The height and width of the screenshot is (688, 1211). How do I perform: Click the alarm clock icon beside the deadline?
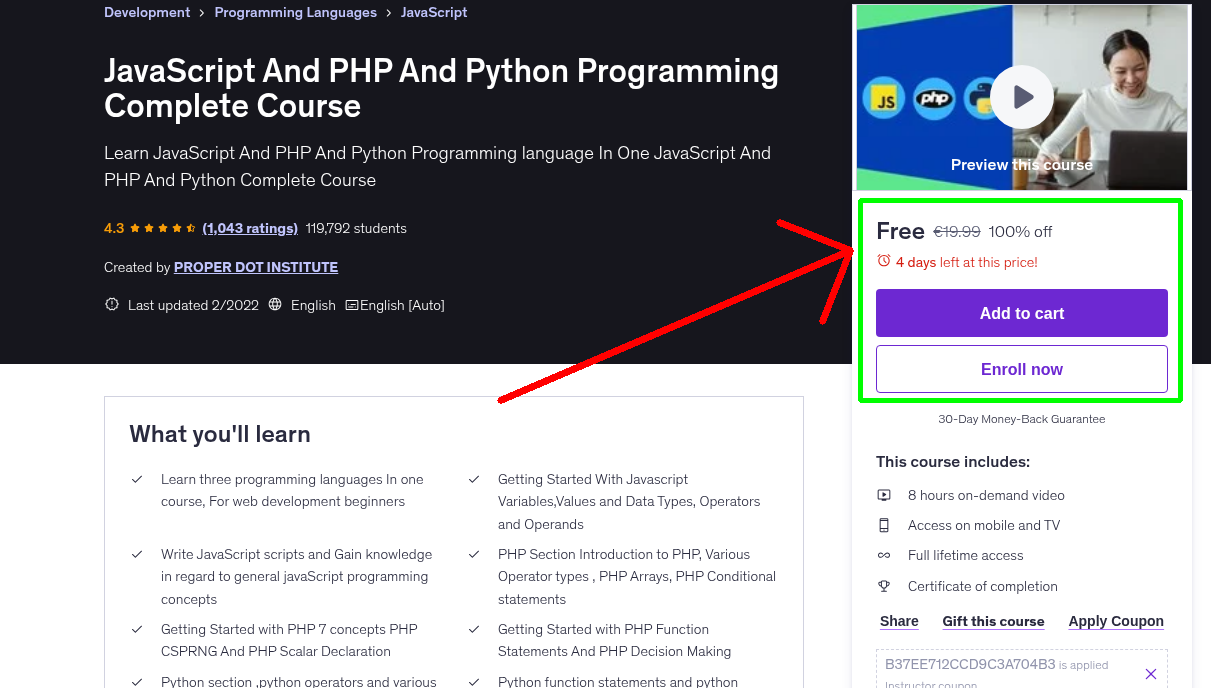882,262
